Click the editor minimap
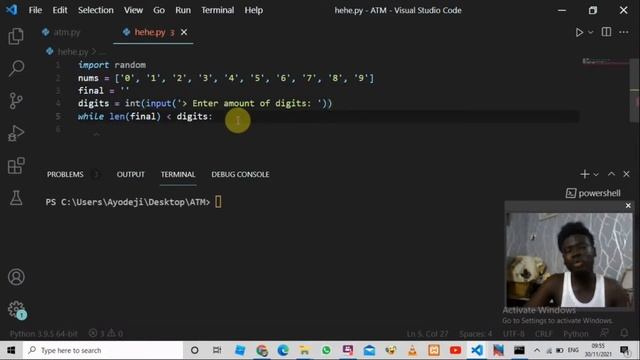The image size is (640, 360). tap(605, 62)
